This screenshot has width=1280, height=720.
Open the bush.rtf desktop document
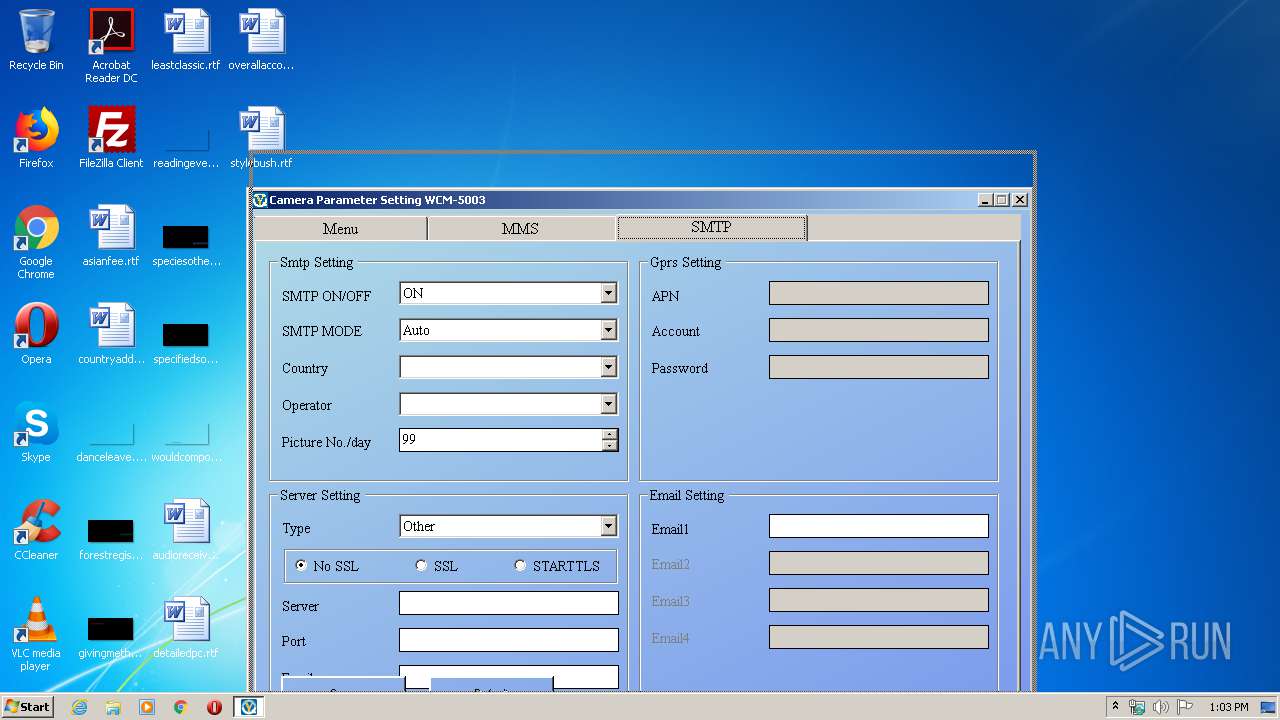tap(261, 138)
